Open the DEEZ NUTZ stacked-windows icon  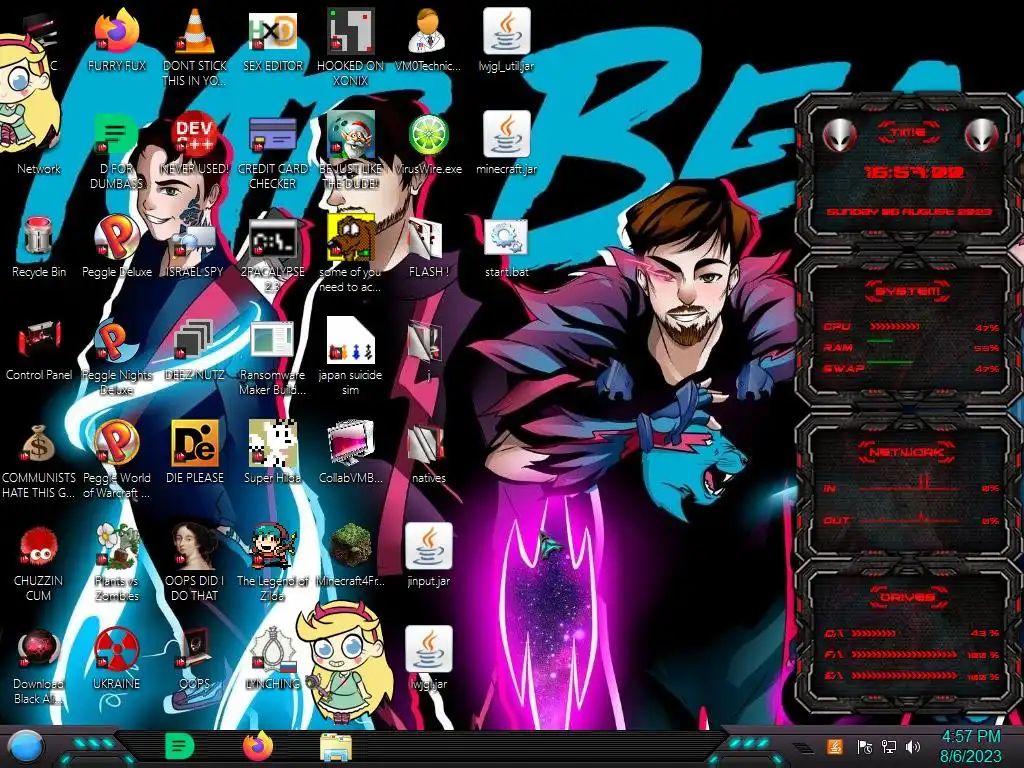pos(195,340)
